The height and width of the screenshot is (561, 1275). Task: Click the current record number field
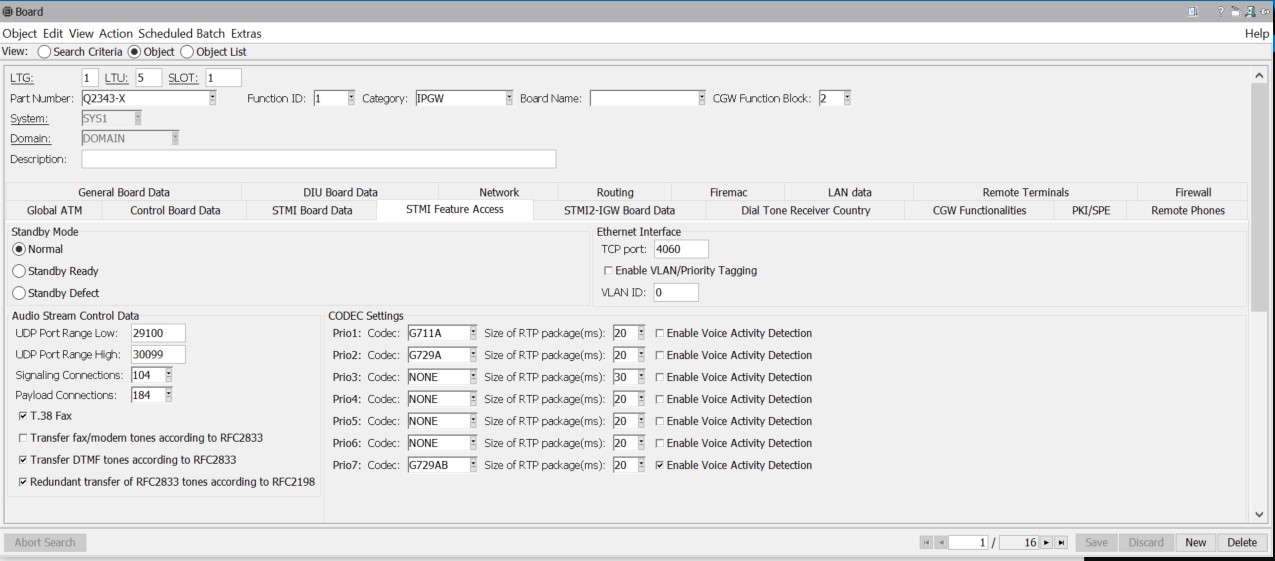click(x=968, y=542)
